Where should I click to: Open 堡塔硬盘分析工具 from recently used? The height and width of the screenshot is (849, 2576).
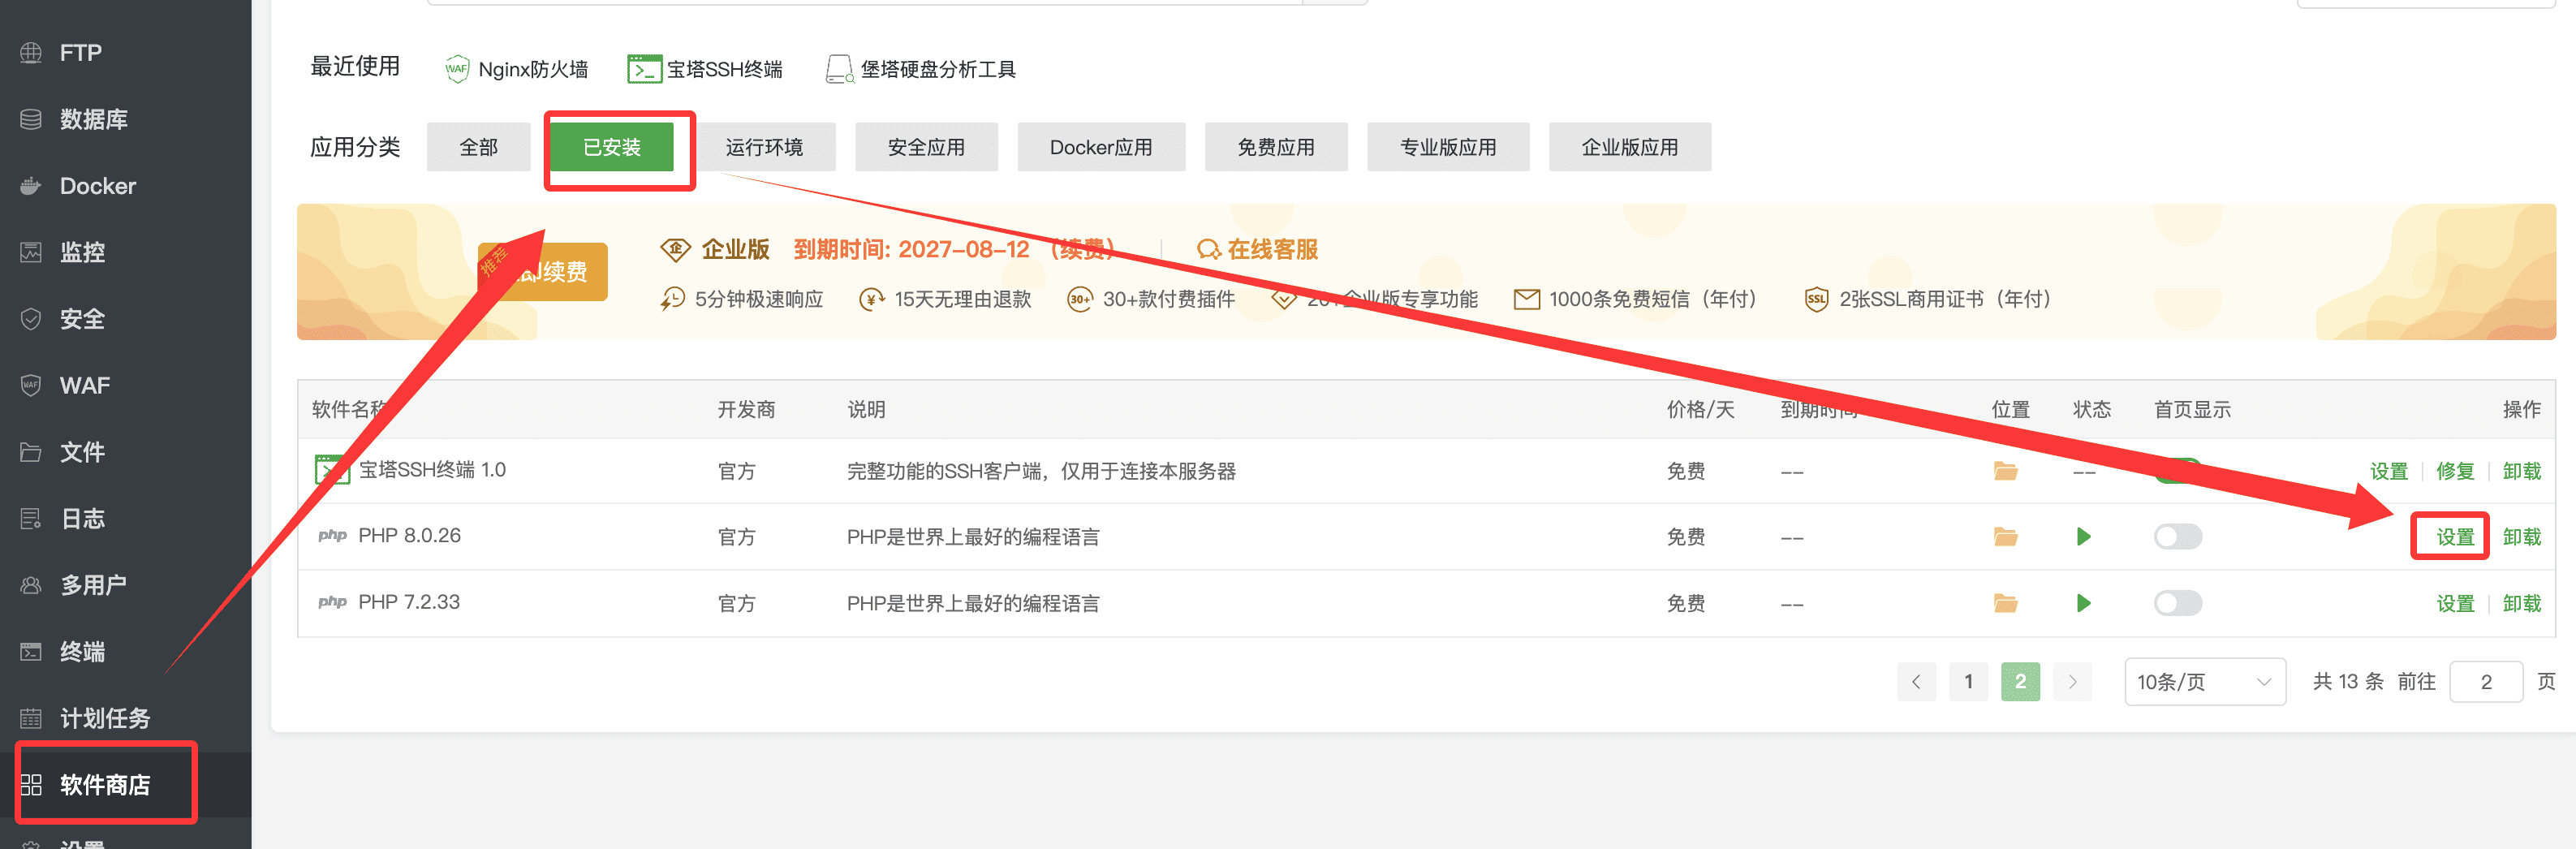coord(920,69)
